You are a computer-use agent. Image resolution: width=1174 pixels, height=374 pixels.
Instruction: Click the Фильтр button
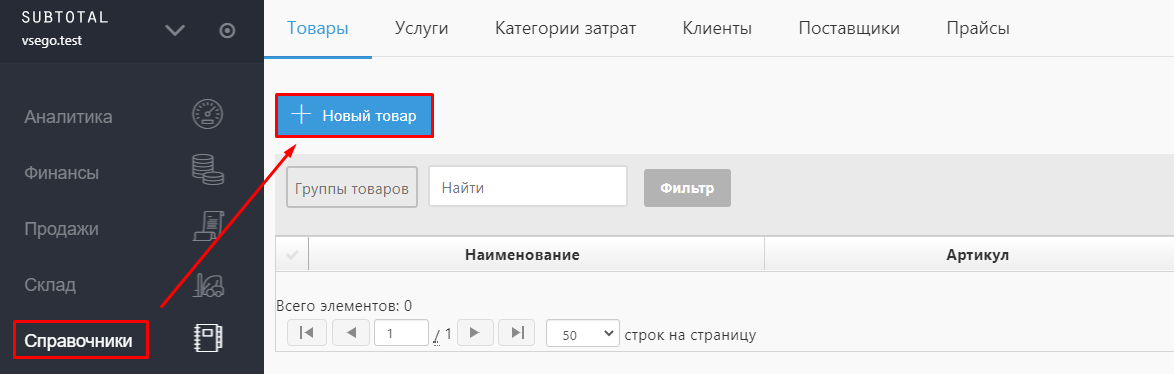coord(687,187)
